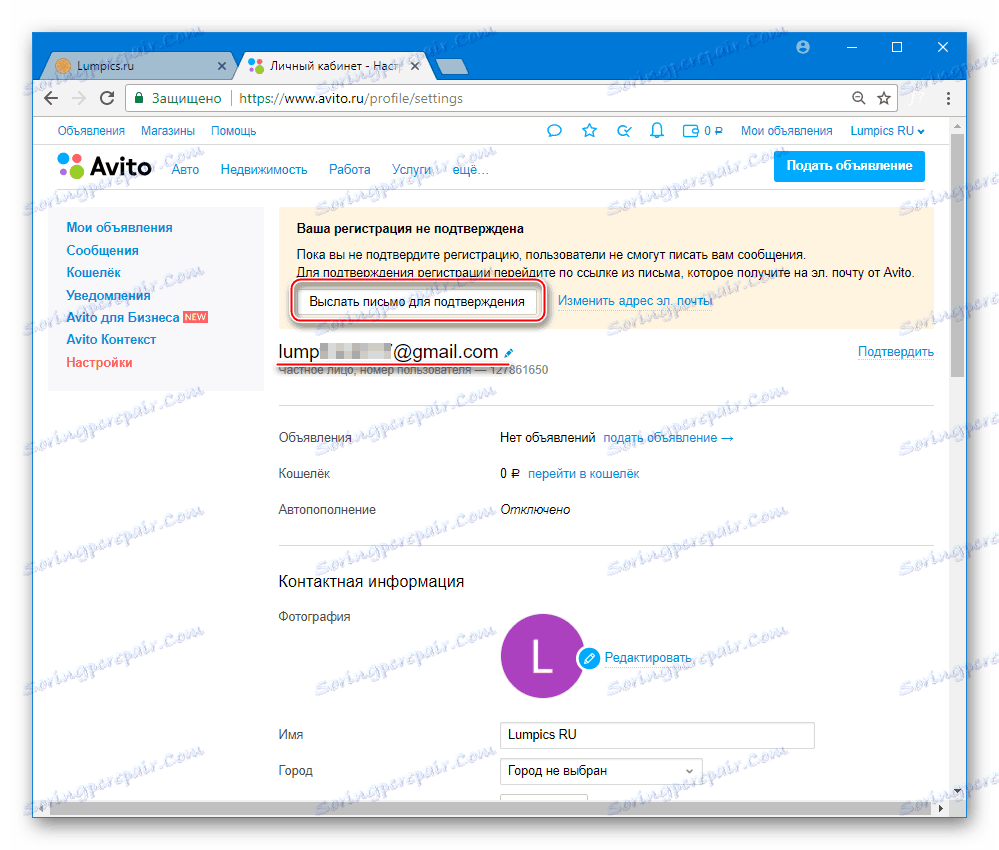The height and width of the screenshot is (850, 999).
Task: Click the address bar URL
Action: 351,98
